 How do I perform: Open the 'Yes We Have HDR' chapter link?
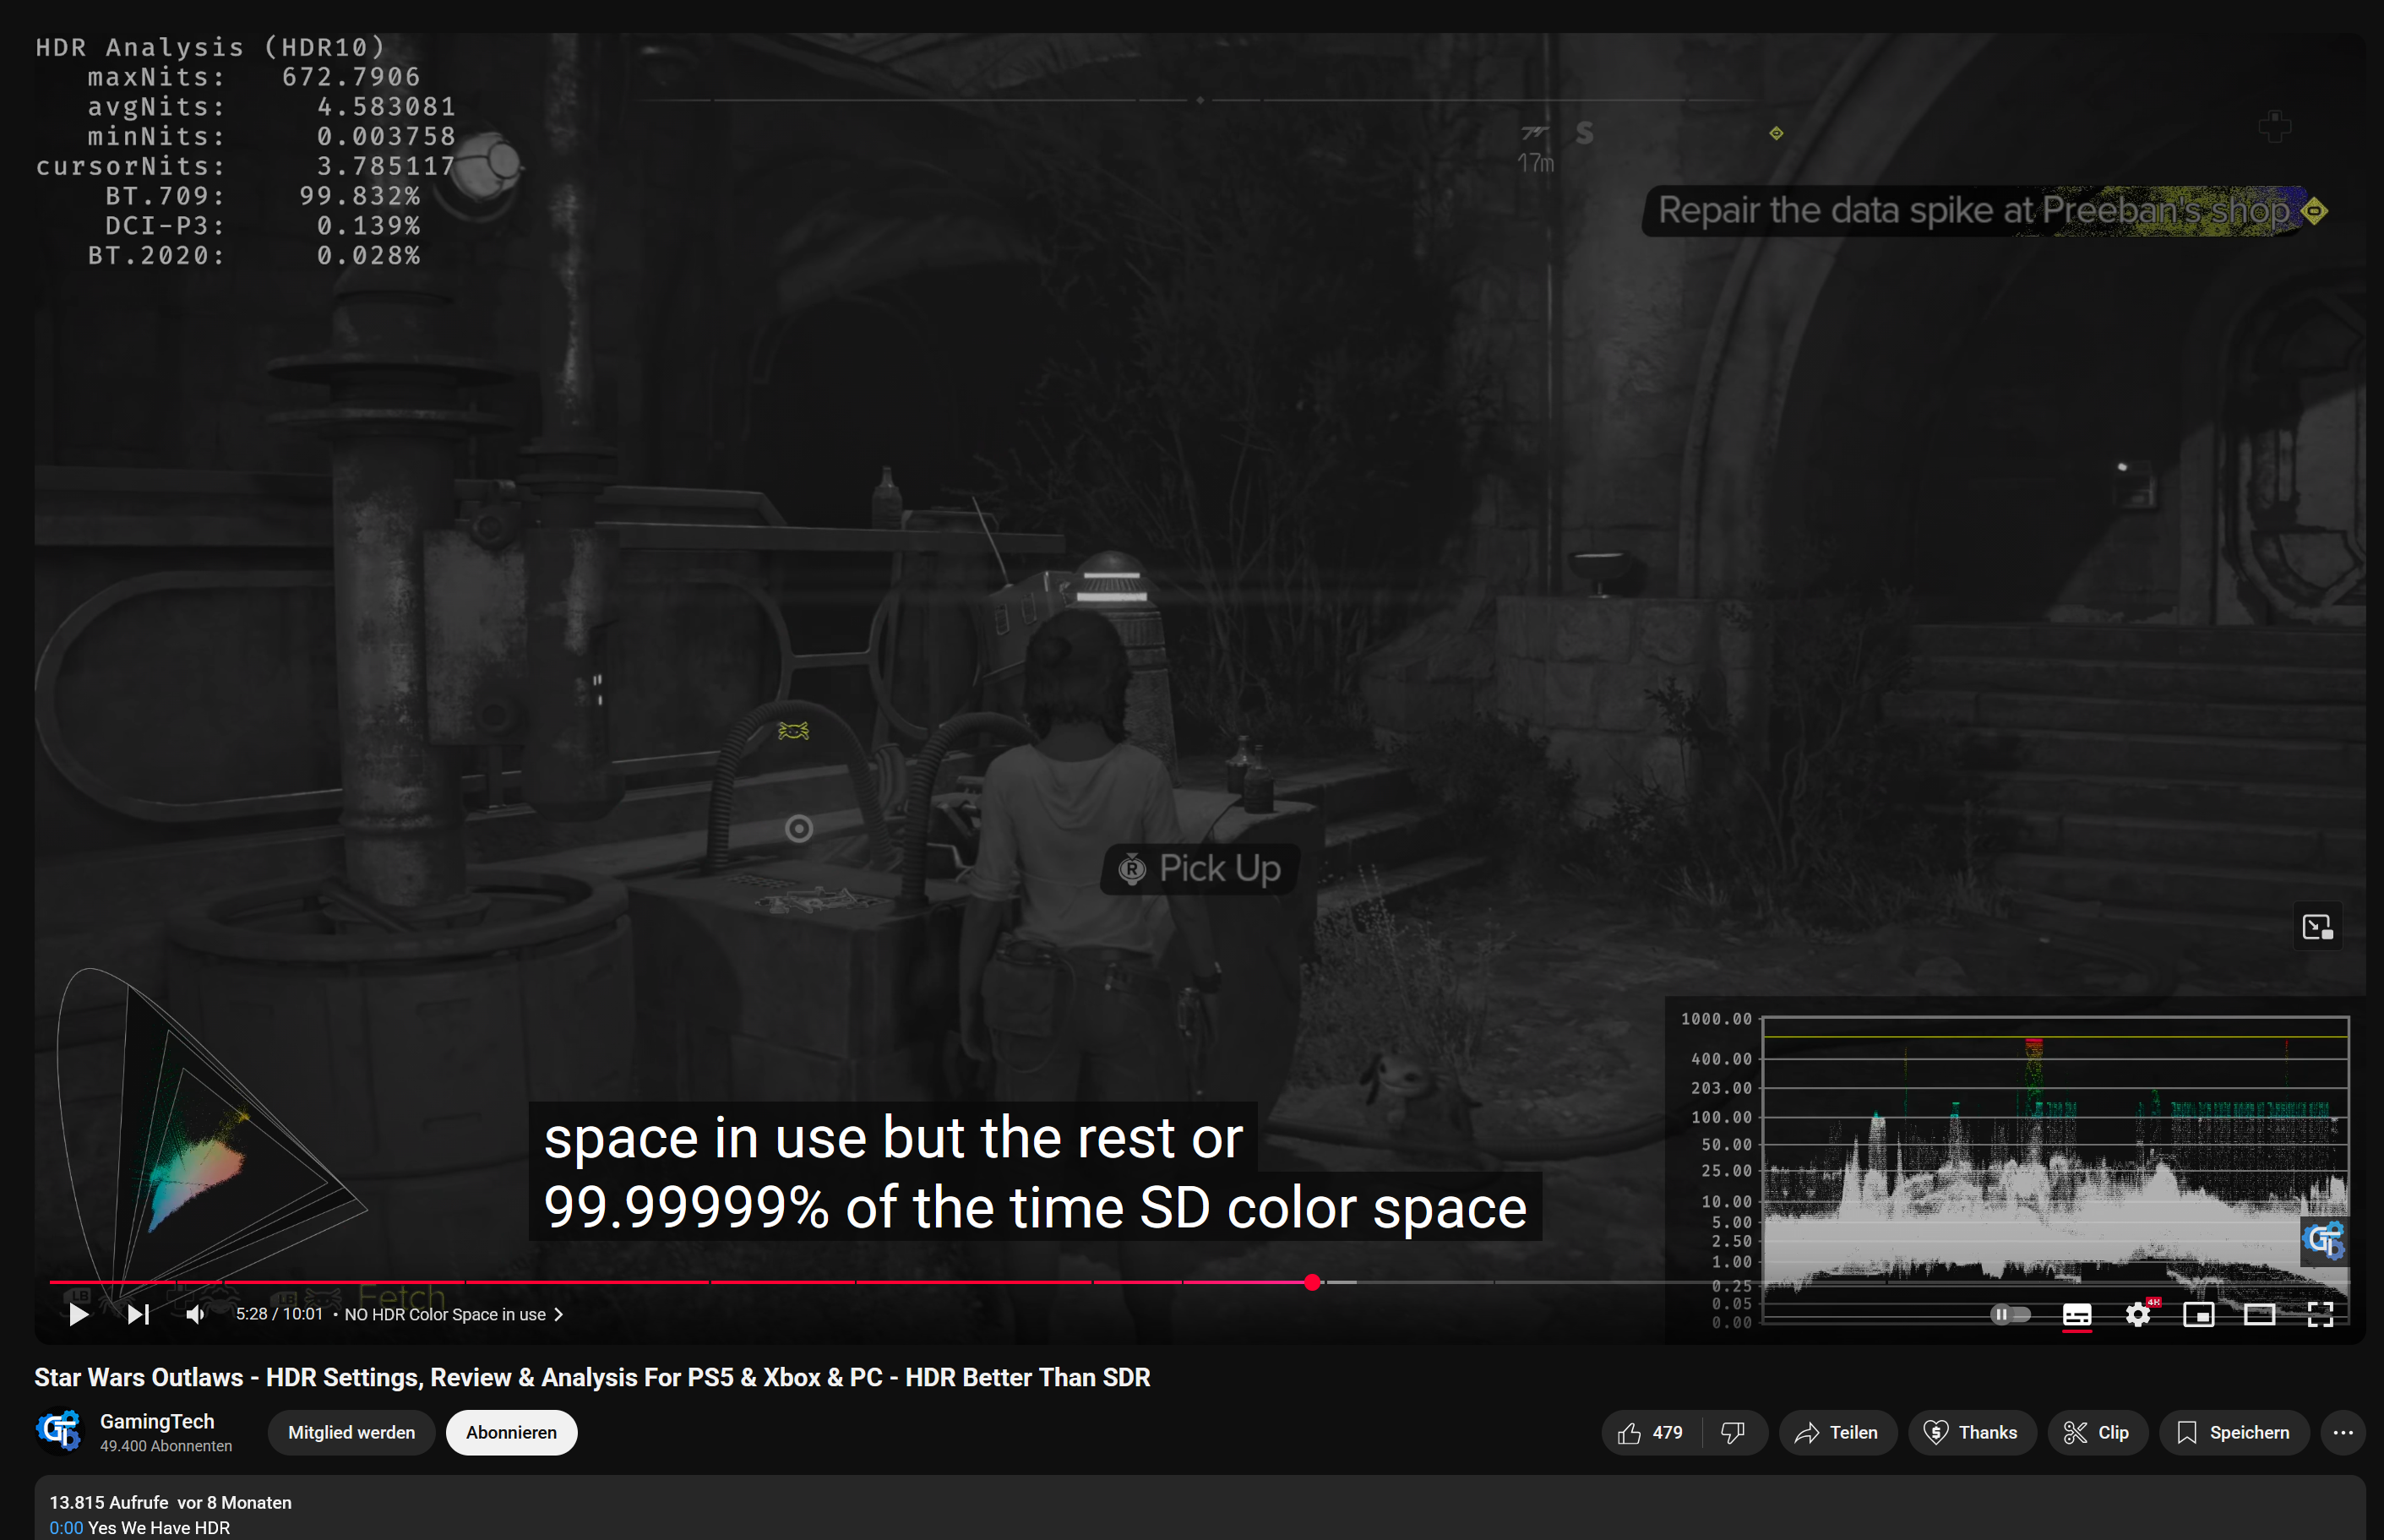pyautogui.click(x=65, y=1527)
